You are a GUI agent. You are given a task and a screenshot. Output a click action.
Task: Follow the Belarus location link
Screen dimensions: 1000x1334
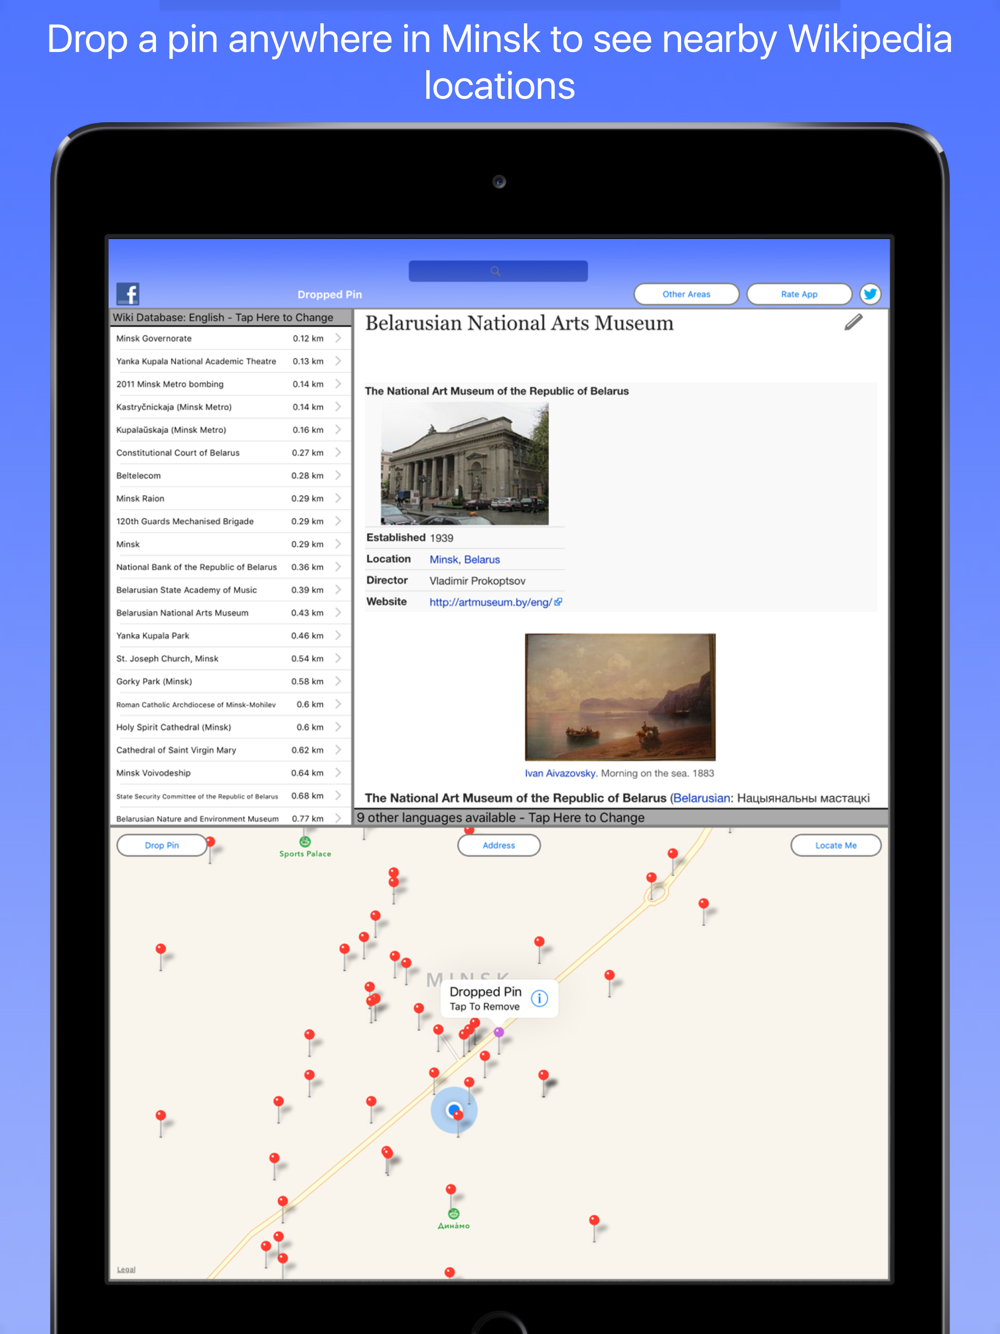tap(482, 560)
